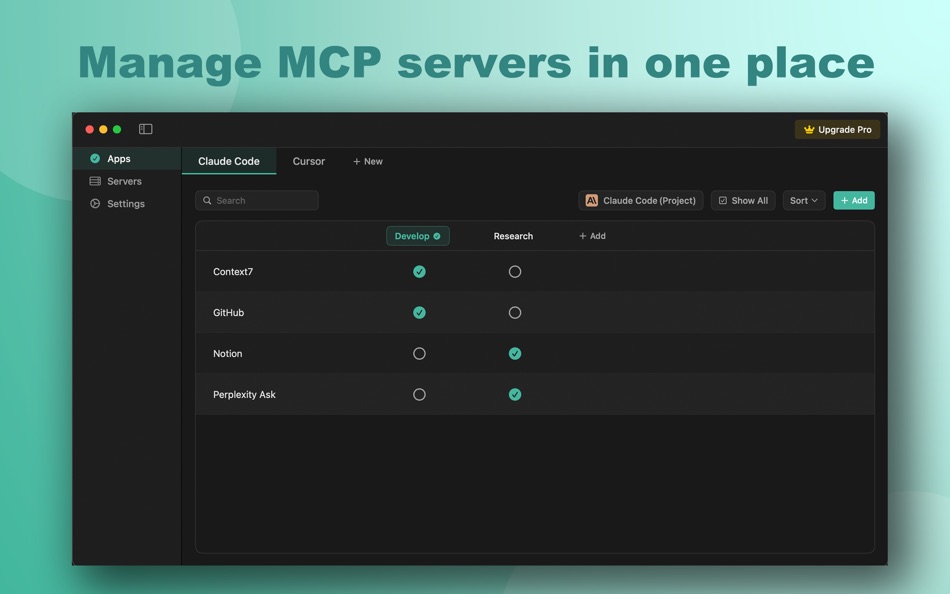Switch to the Claude Code tab

coord(229,161)
